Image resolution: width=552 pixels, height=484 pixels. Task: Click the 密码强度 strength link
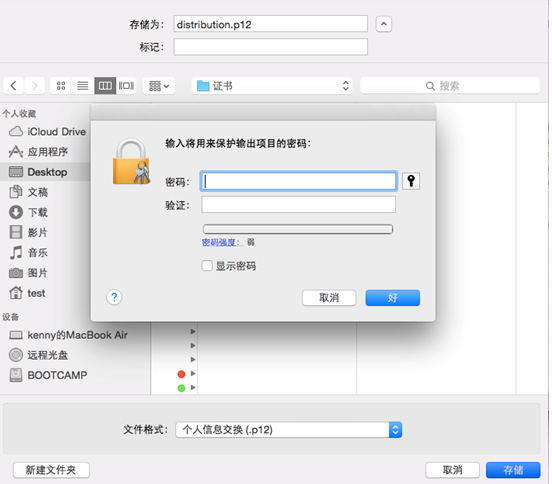point(222,242)
